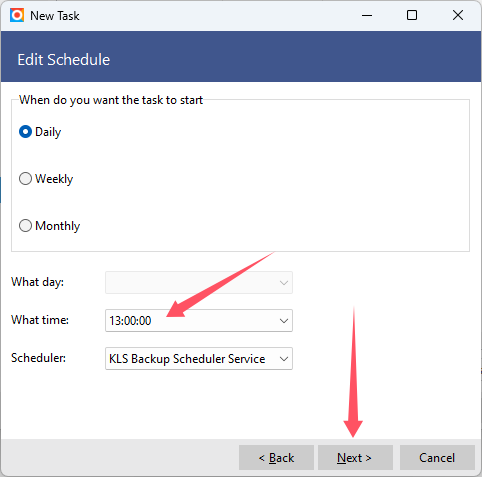
Task: Click the What day label
Action: (37, 282)
